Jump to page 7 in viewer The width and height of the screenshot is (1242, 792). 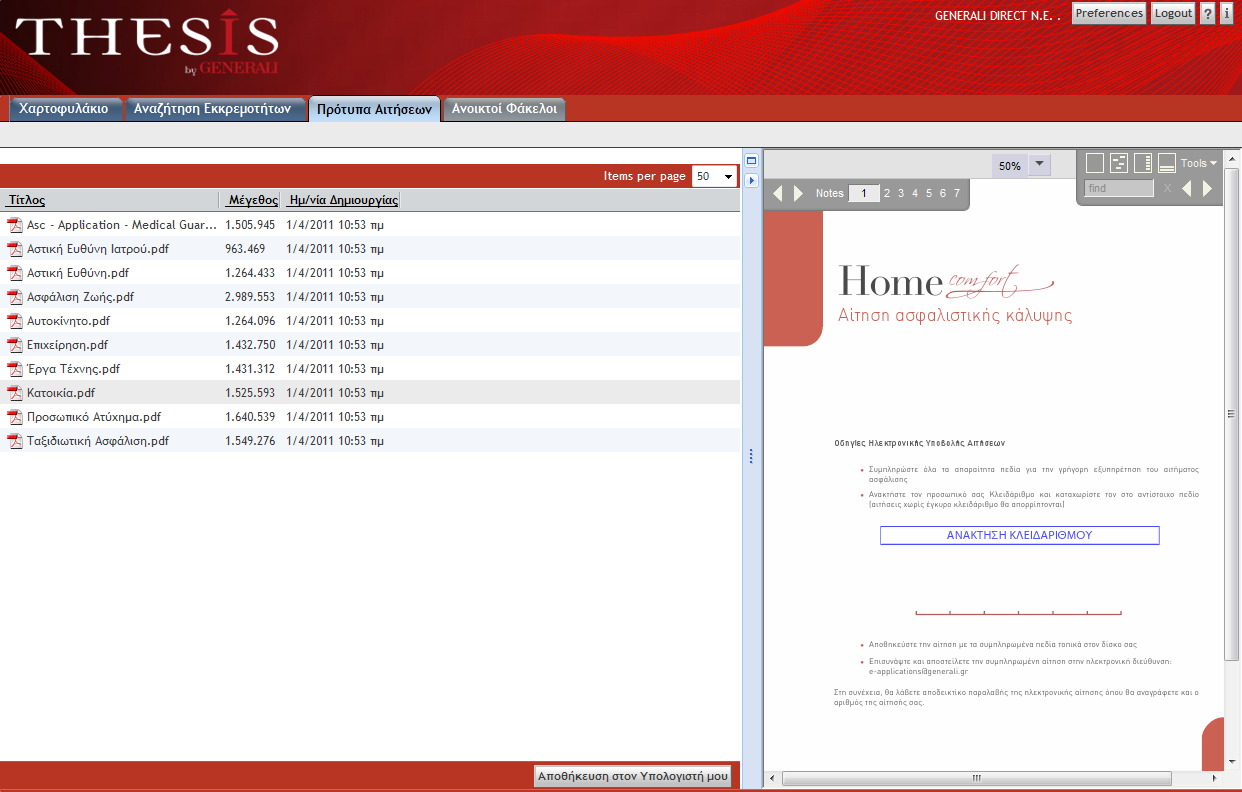[x=957, y=193]
